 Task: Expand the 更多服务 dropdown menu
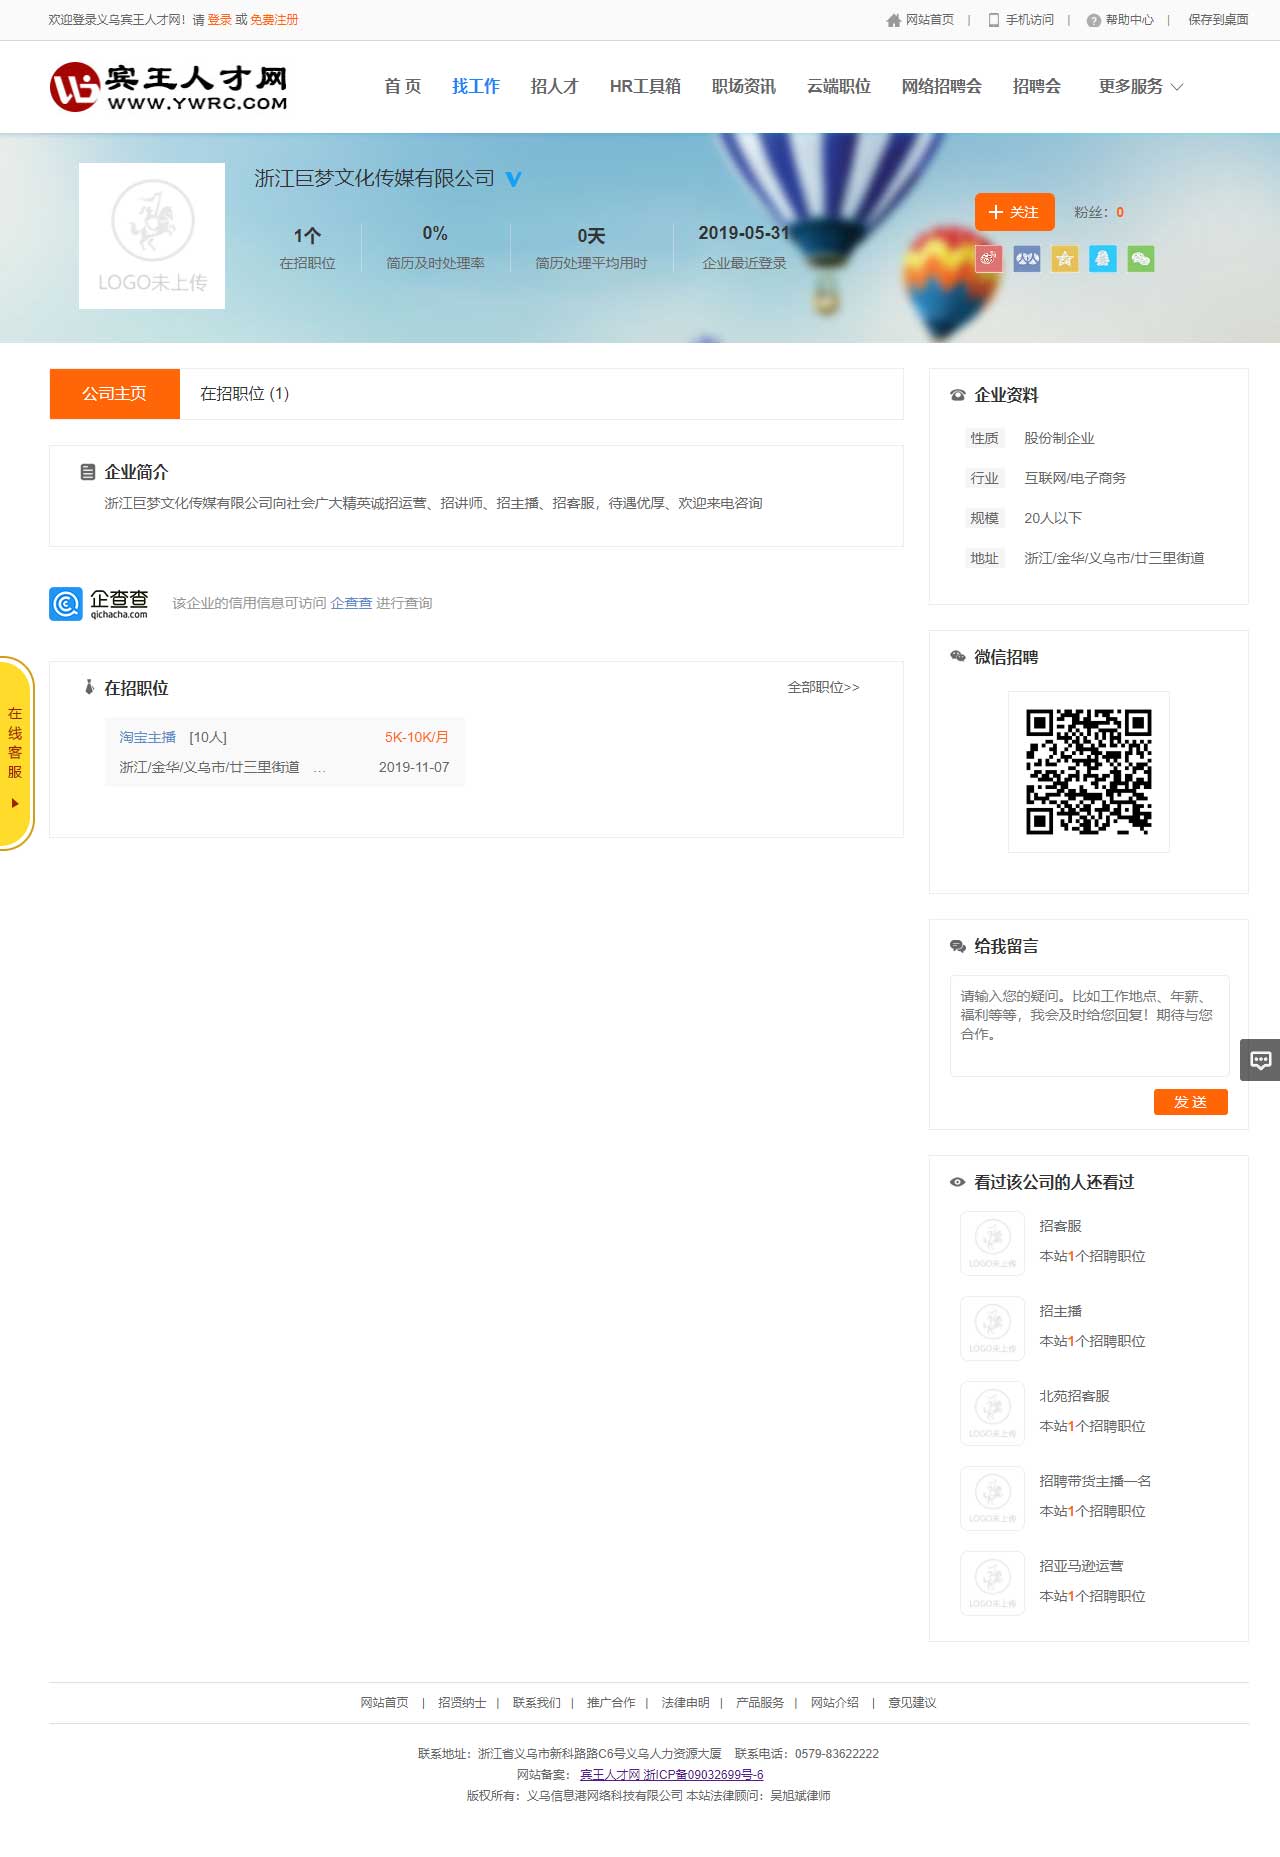[1140, 87]
